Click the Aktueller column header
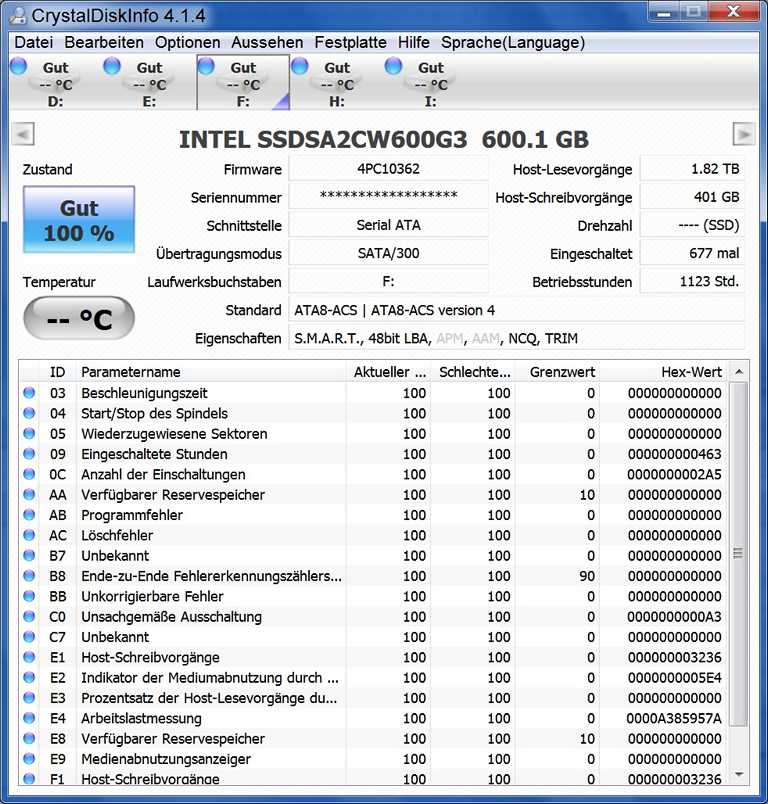This screenshot has height=804, width=768. [x=389, y=372]
